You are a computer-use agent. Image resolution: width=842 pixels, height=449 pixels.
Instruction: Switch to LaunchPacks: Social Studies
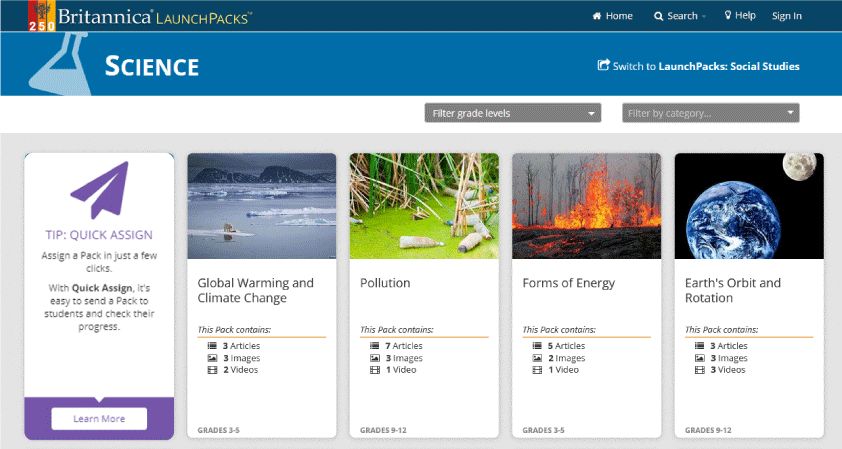coord(706,67)
